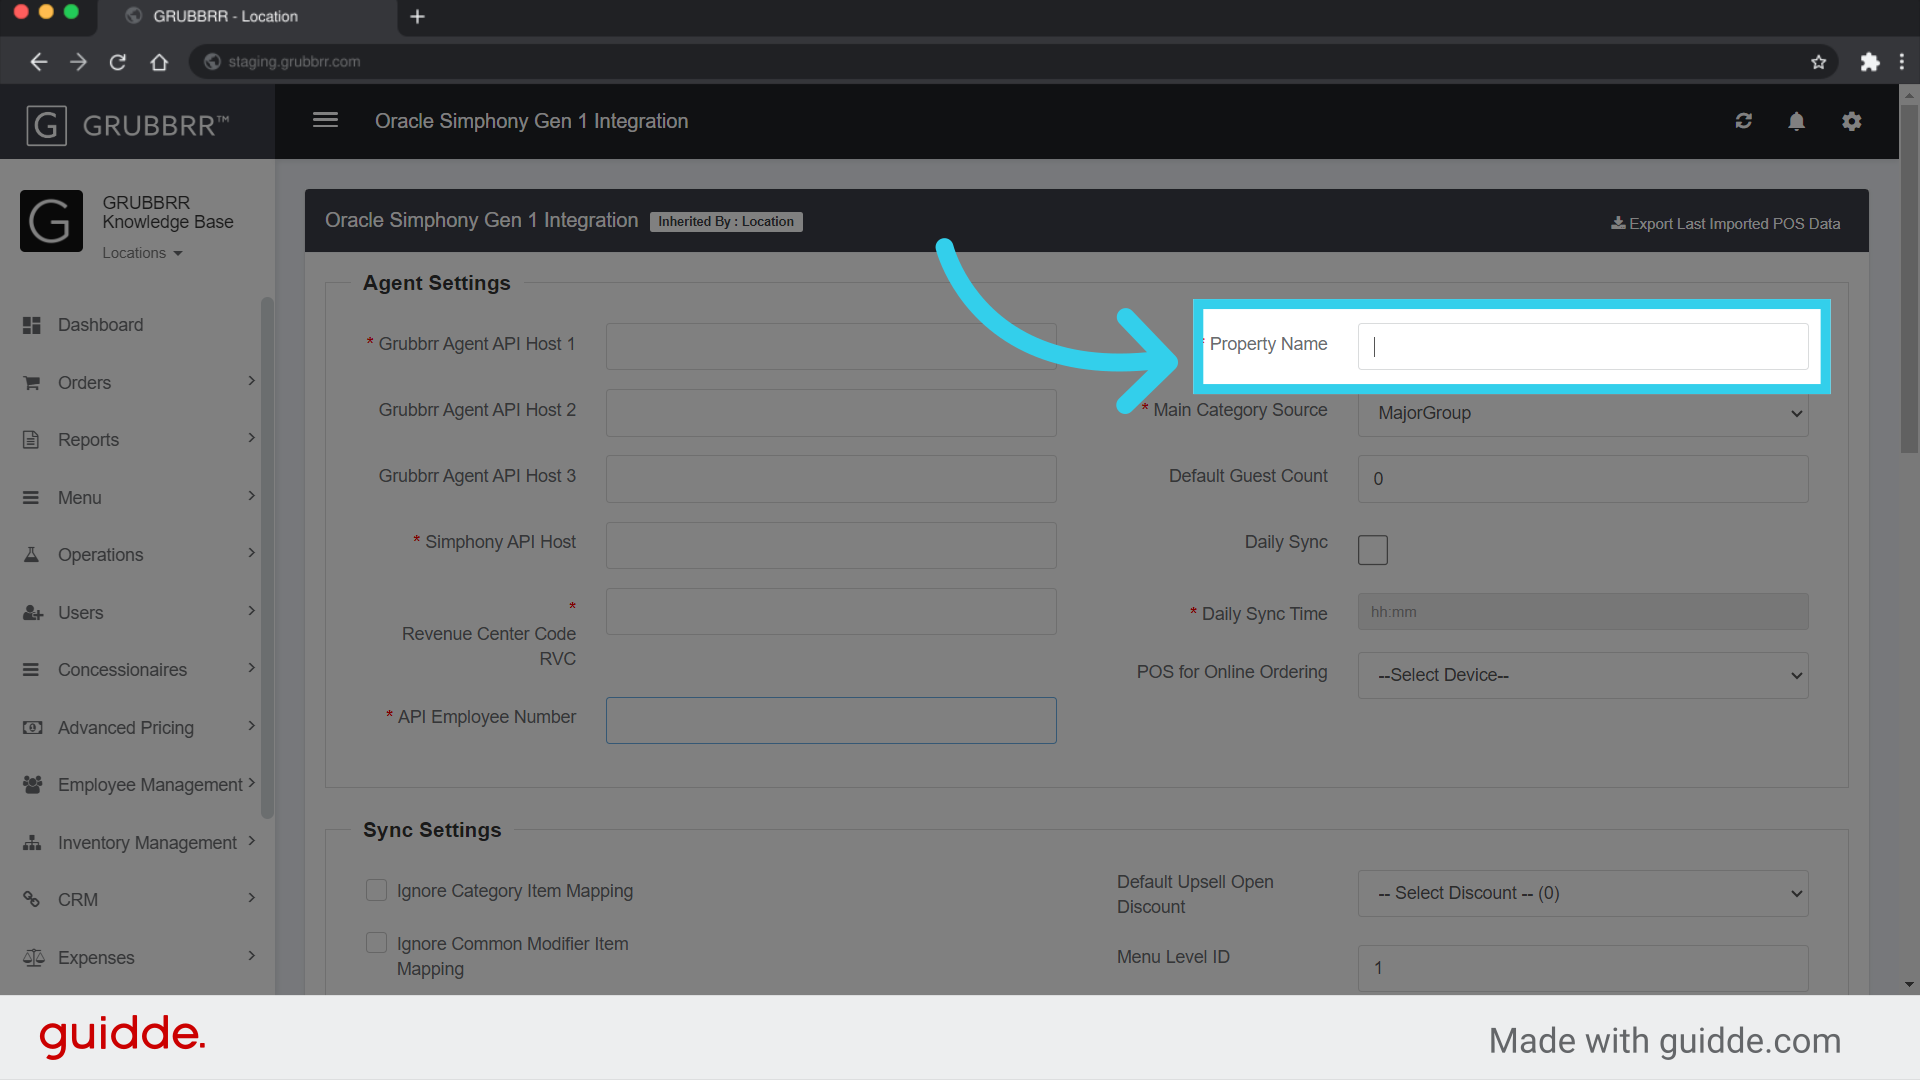
Task: Reload the page with browser refresh
Action: point(118,62)
